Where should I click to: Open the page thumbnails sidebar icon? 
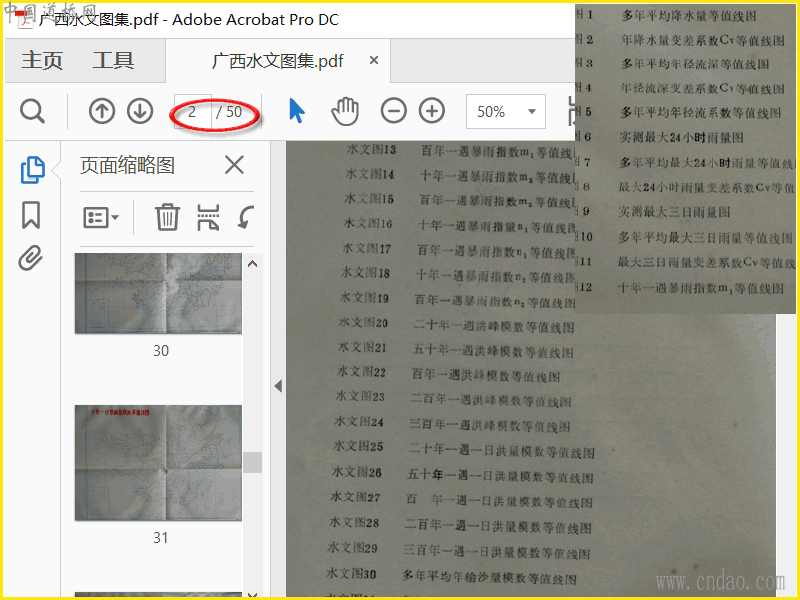32,170
